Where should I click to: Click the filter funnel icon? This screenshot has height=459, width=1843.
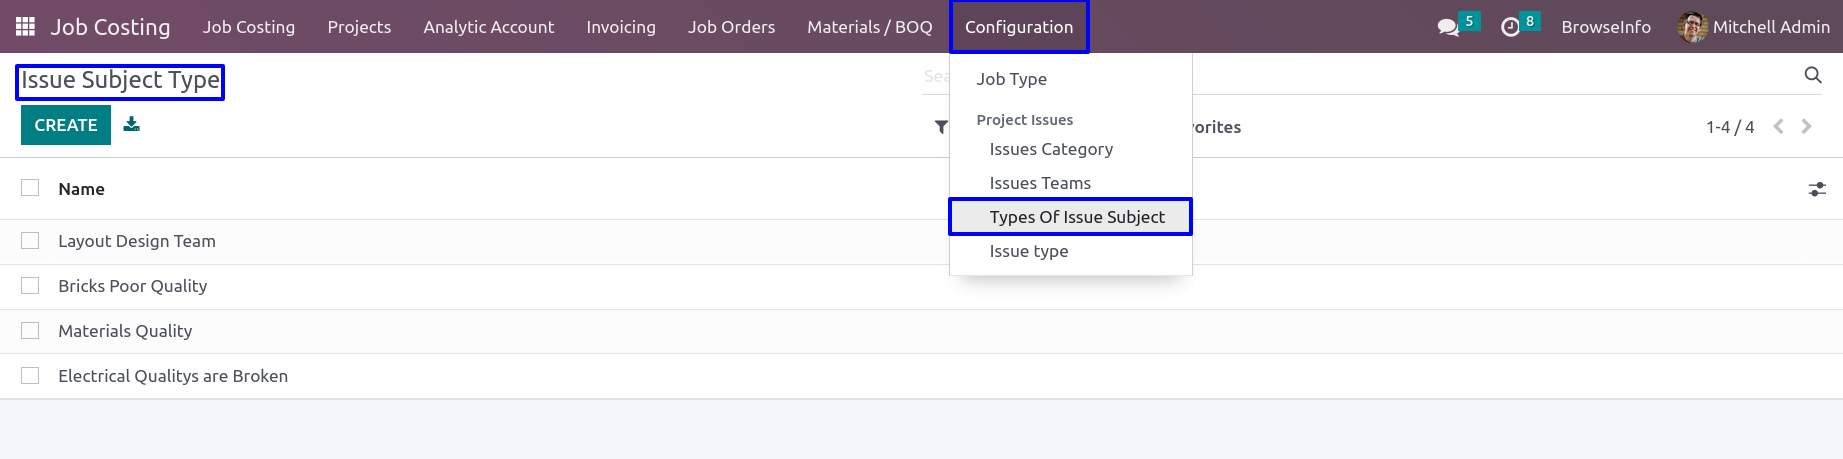tap(941, 127)
